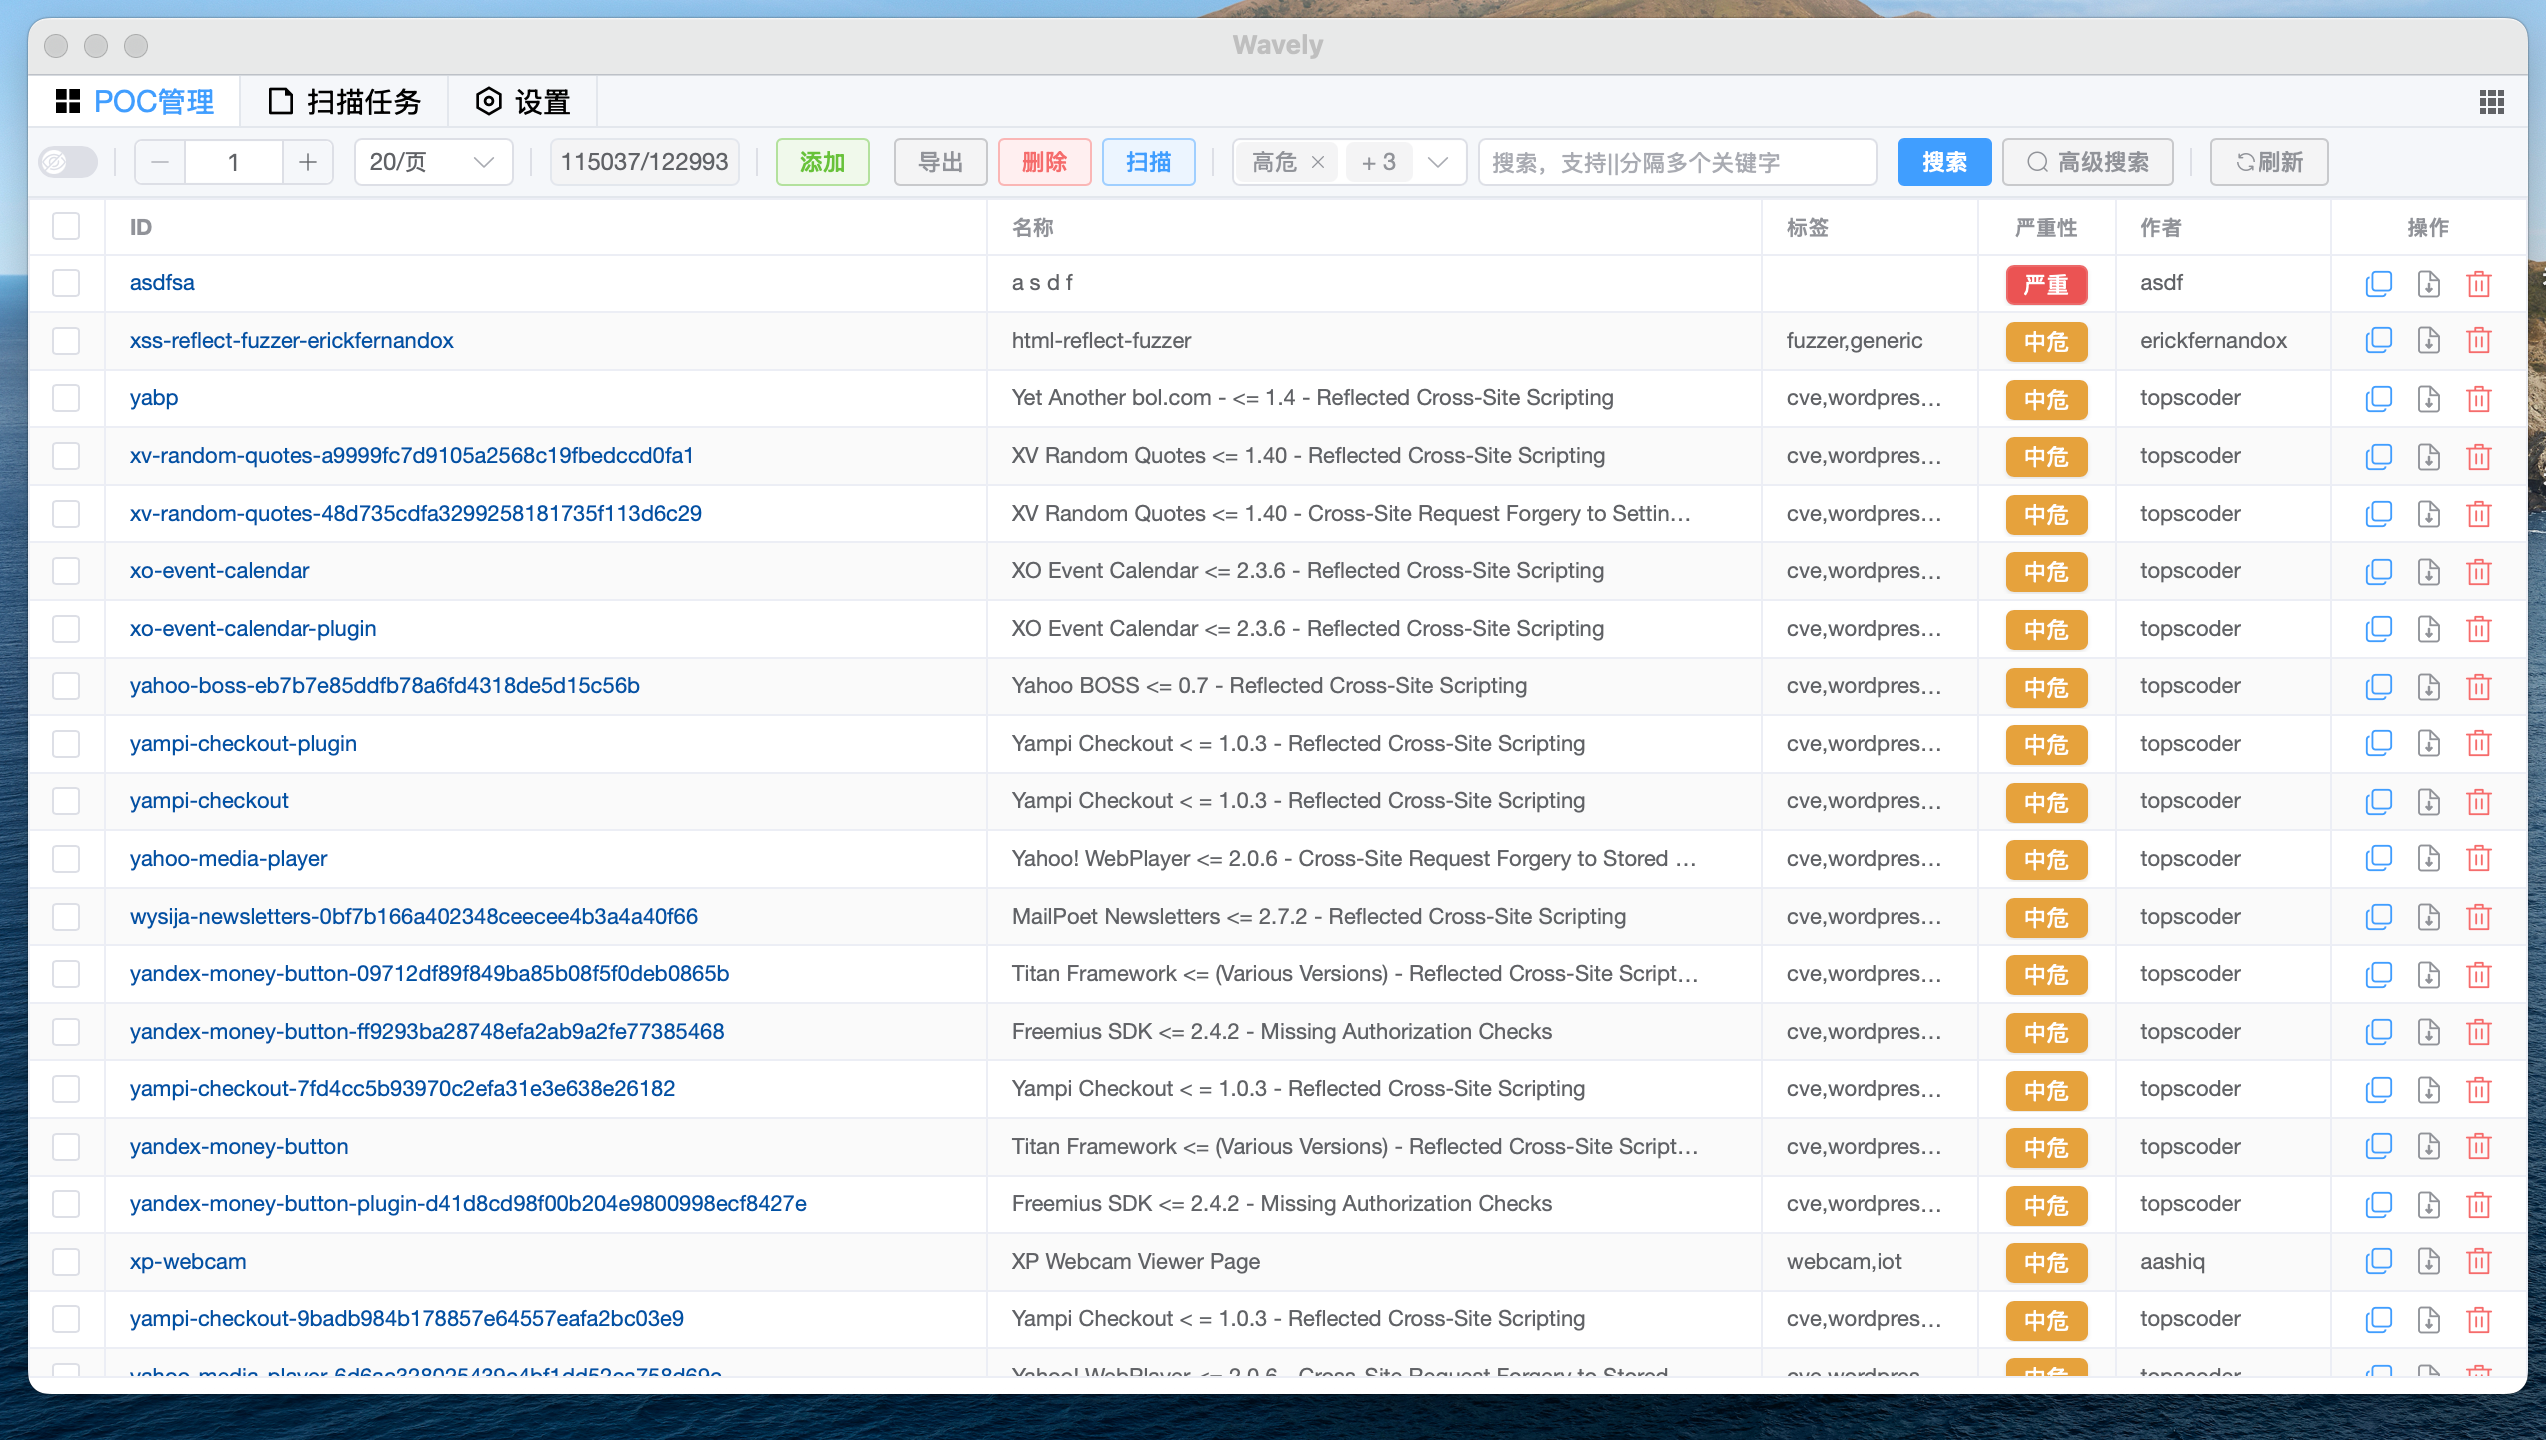Switch to the 扫描任务 tab
Image resolution: width=2546 pixels, height=1440 pixels.
345,102
